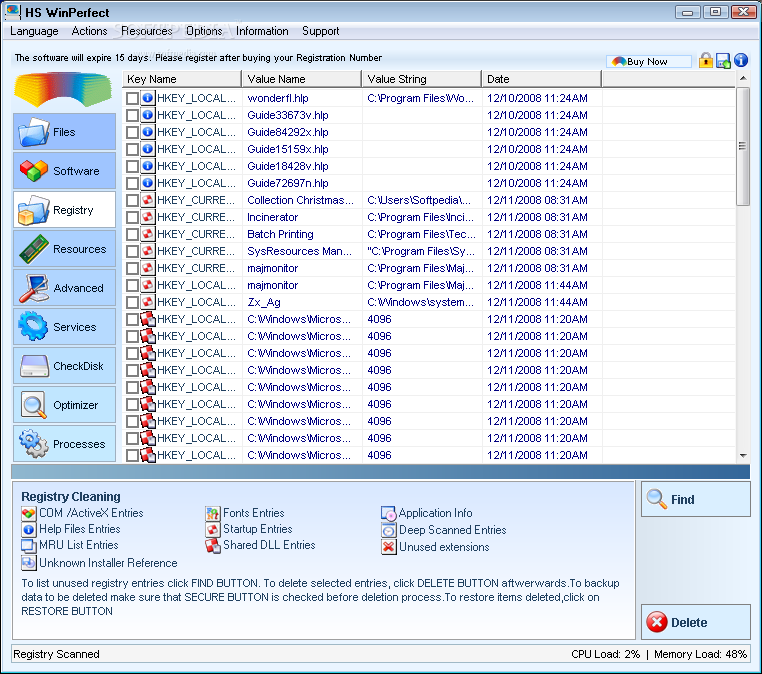Open the Software cubes icon
This screenshot has height=674, width=762.
click(34, 171)
